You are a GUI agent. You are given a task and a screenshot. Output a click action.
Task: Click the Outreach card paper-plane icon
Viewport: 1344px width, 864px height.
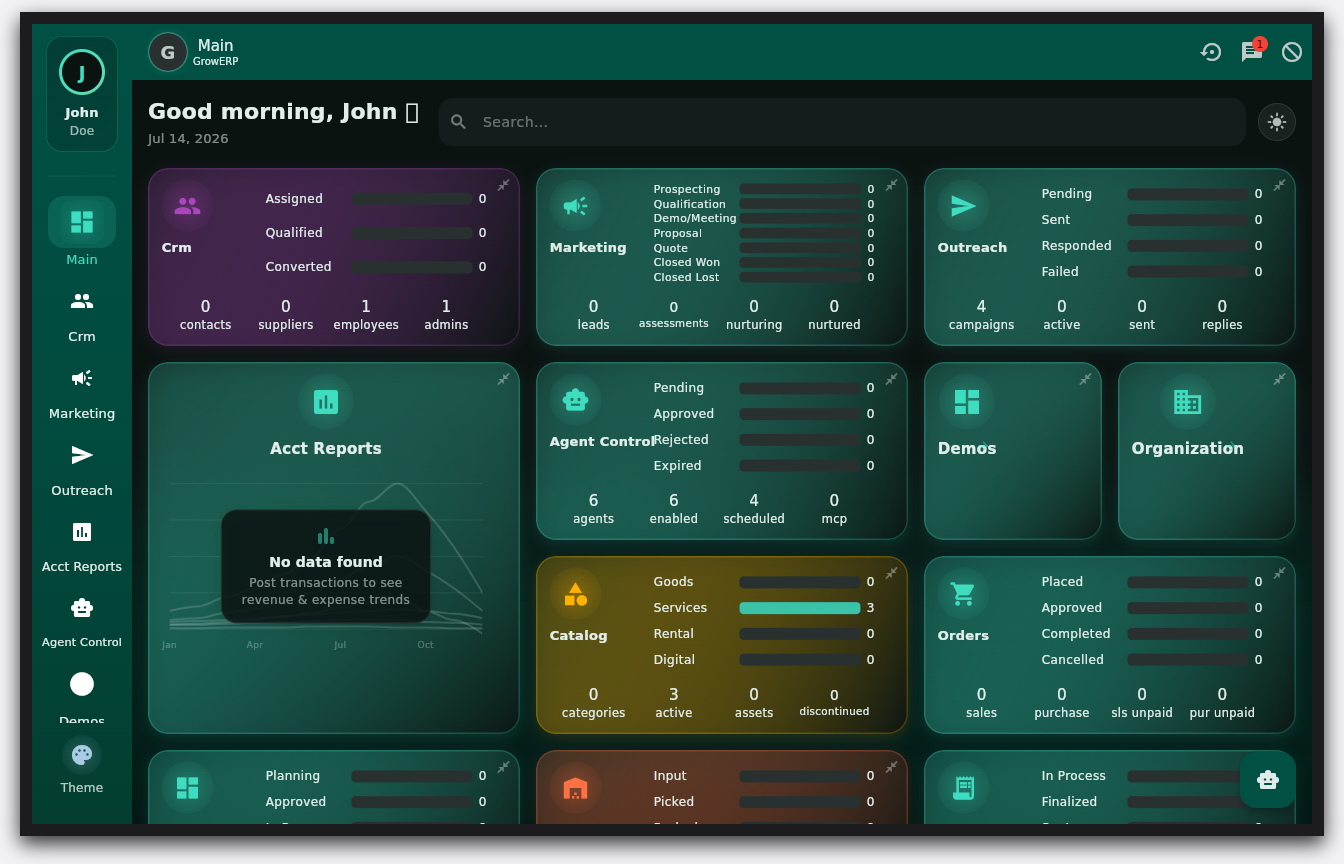click(x=963, y=206)
